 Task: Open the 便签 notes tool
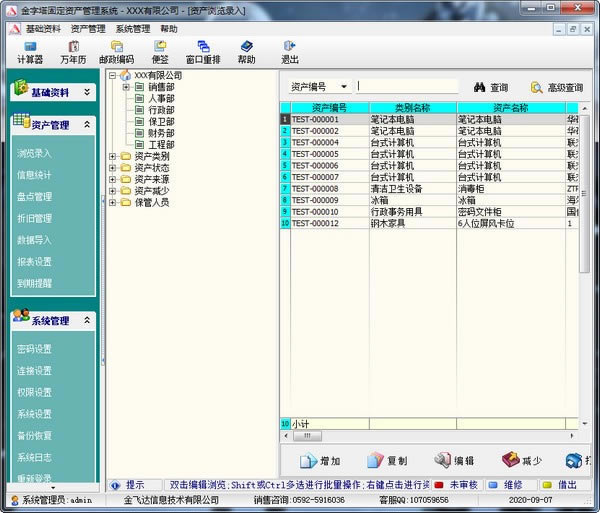click(x=160, y=51)
